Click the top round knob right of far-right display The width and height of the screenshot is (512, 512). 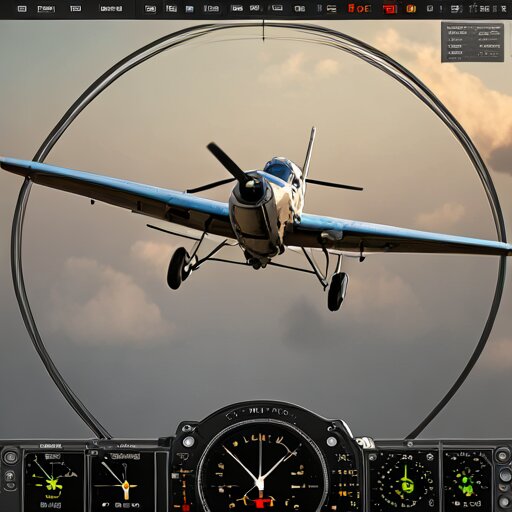click(x=502, y=455)
